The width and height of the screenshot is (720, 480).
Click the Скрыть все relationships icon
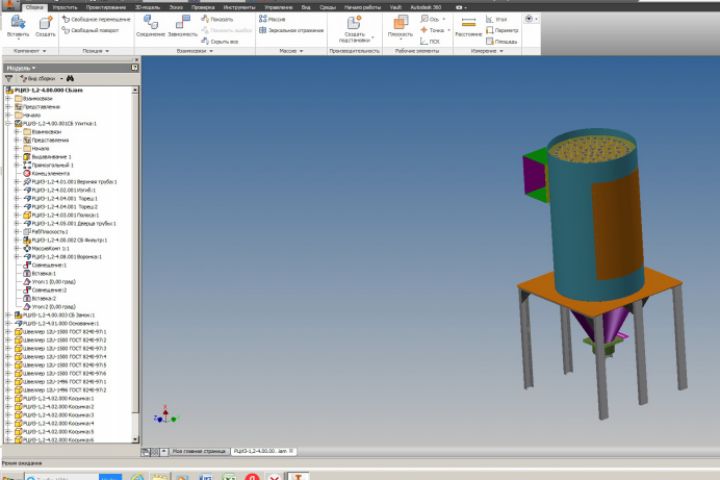point(205,41)
